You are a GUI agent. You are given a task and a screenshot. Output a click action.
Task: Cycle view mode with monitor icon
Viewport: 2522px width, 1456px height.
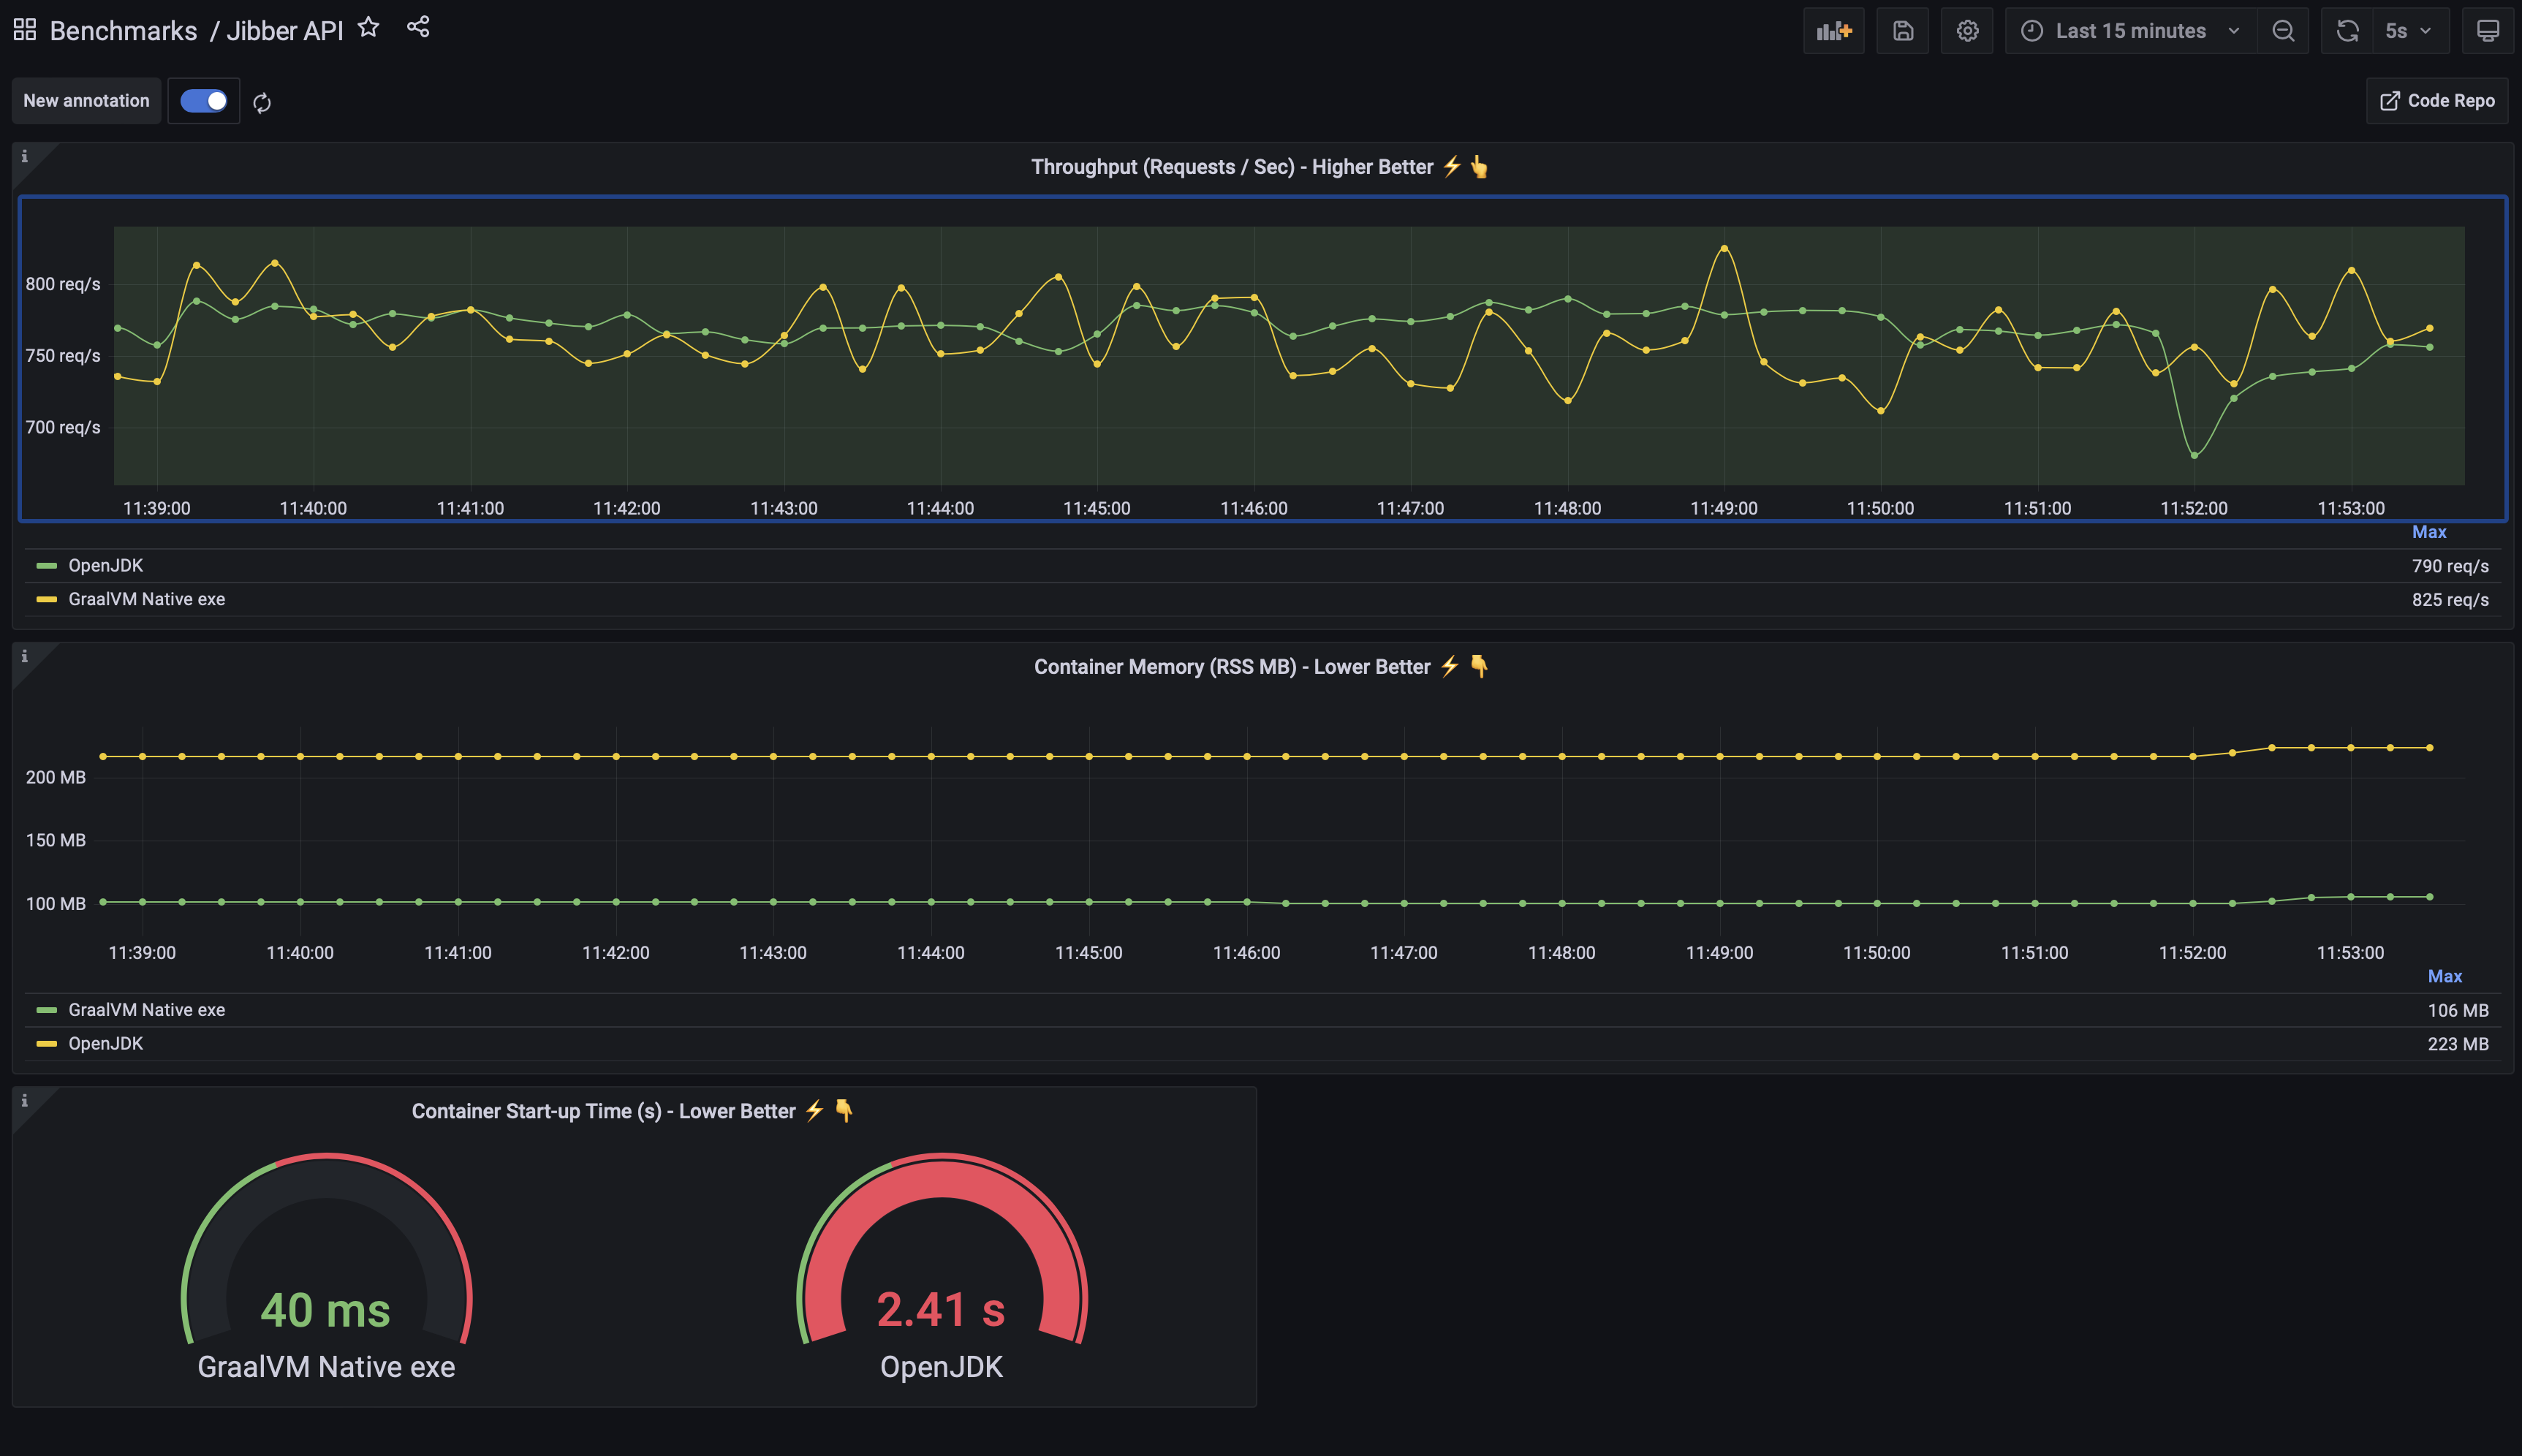point(2487,31)
